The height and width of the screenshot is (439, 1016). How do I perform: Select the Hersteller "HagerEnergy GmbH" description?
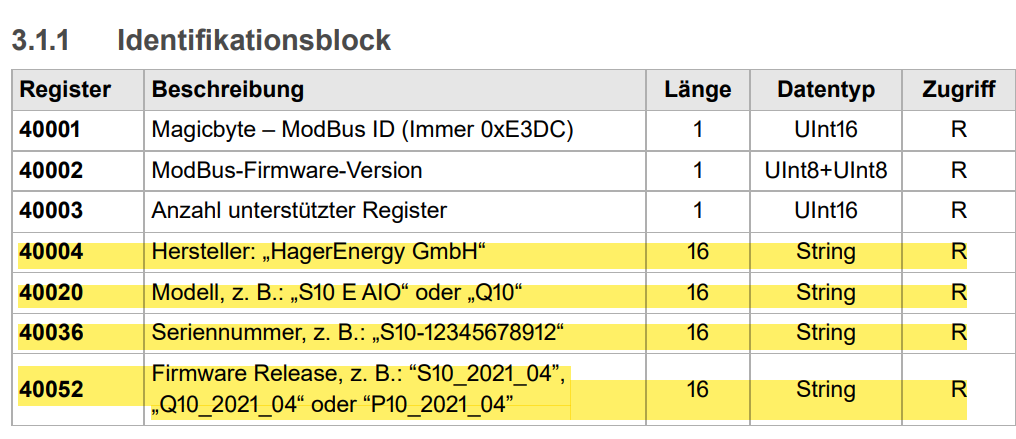click(324, 252)
